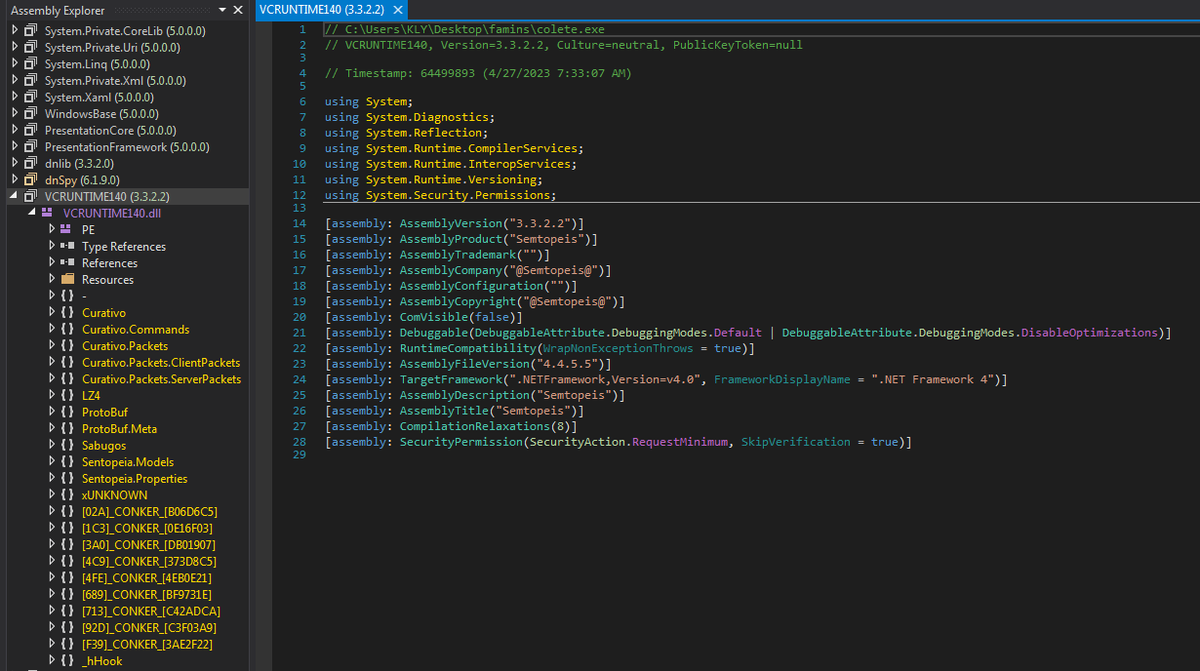This screenshot has height=671, width=1200.
Task: Click the Resources folder icon
Action: point(67,280)
